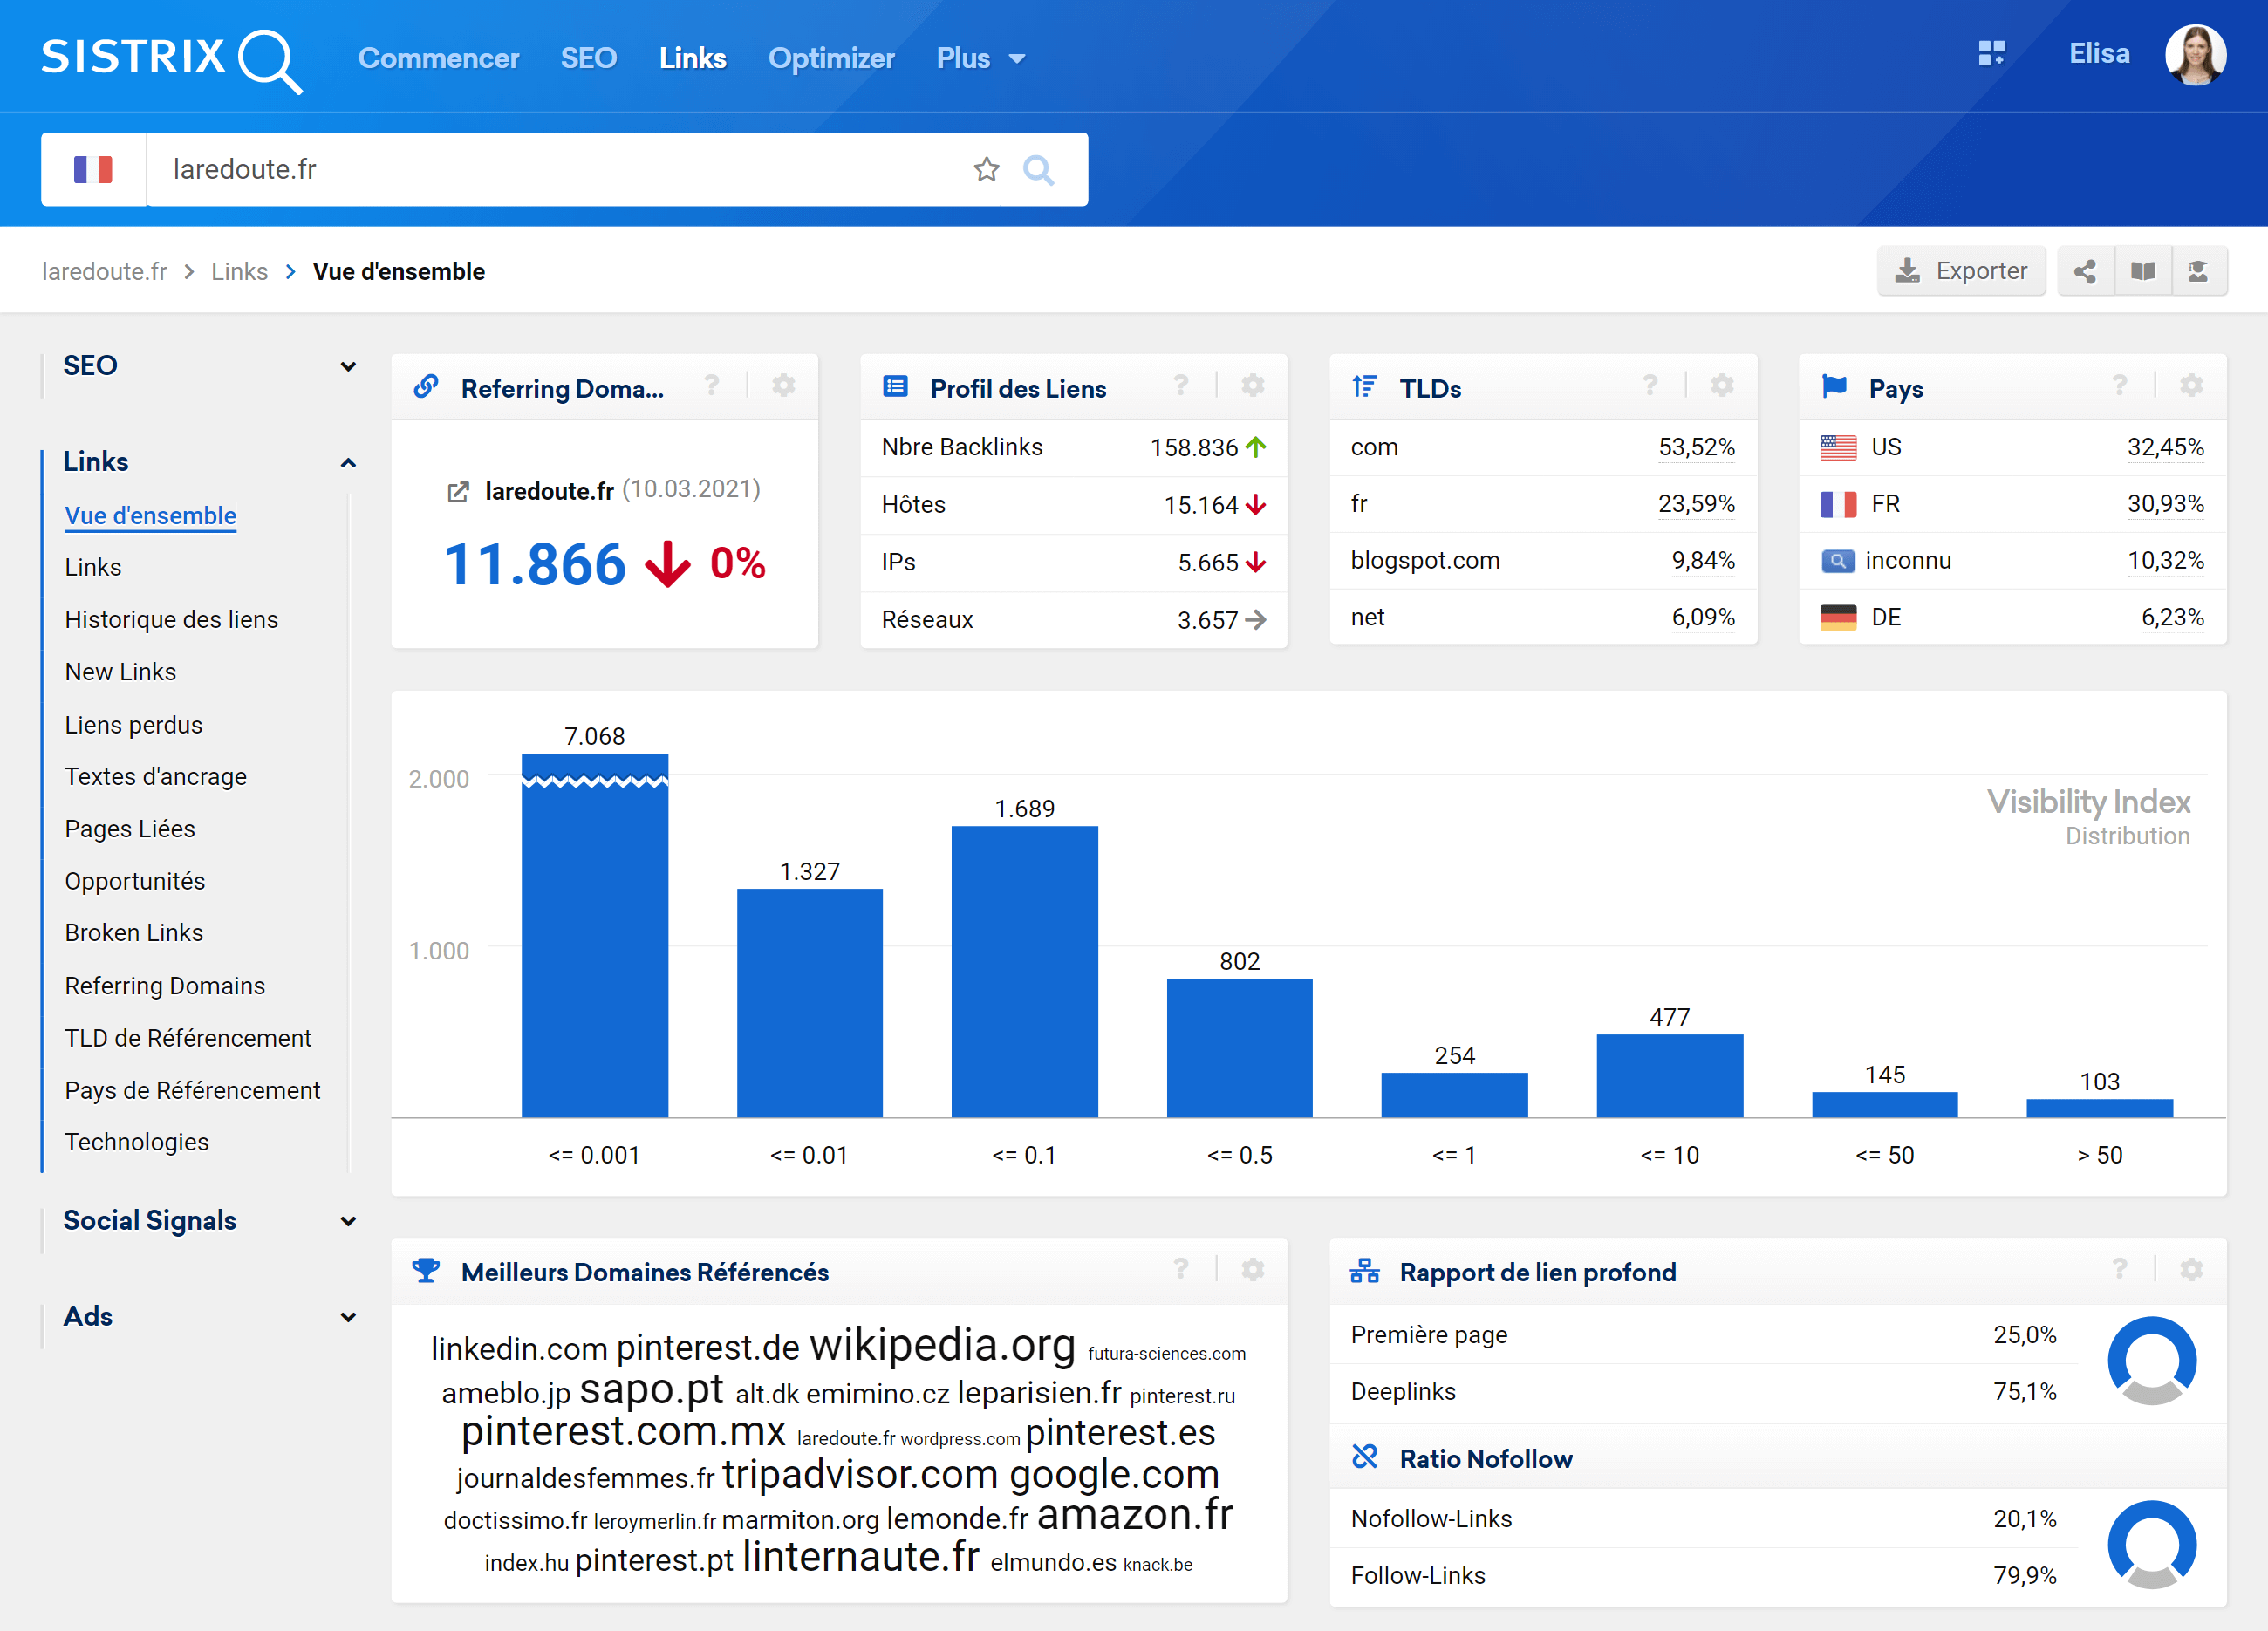Screen dimensions: 2268x1631
Task: Expand the Social Signals sidebar section
Action: point(348,1221)
